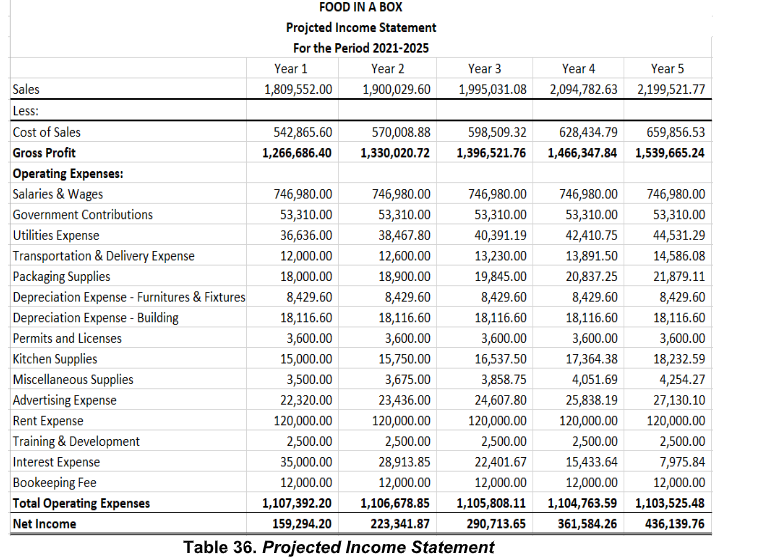The width and height of the screenshot is (759, 560).
Task: Select Total Operating Expenses Year 1 value
Action: 297,503
